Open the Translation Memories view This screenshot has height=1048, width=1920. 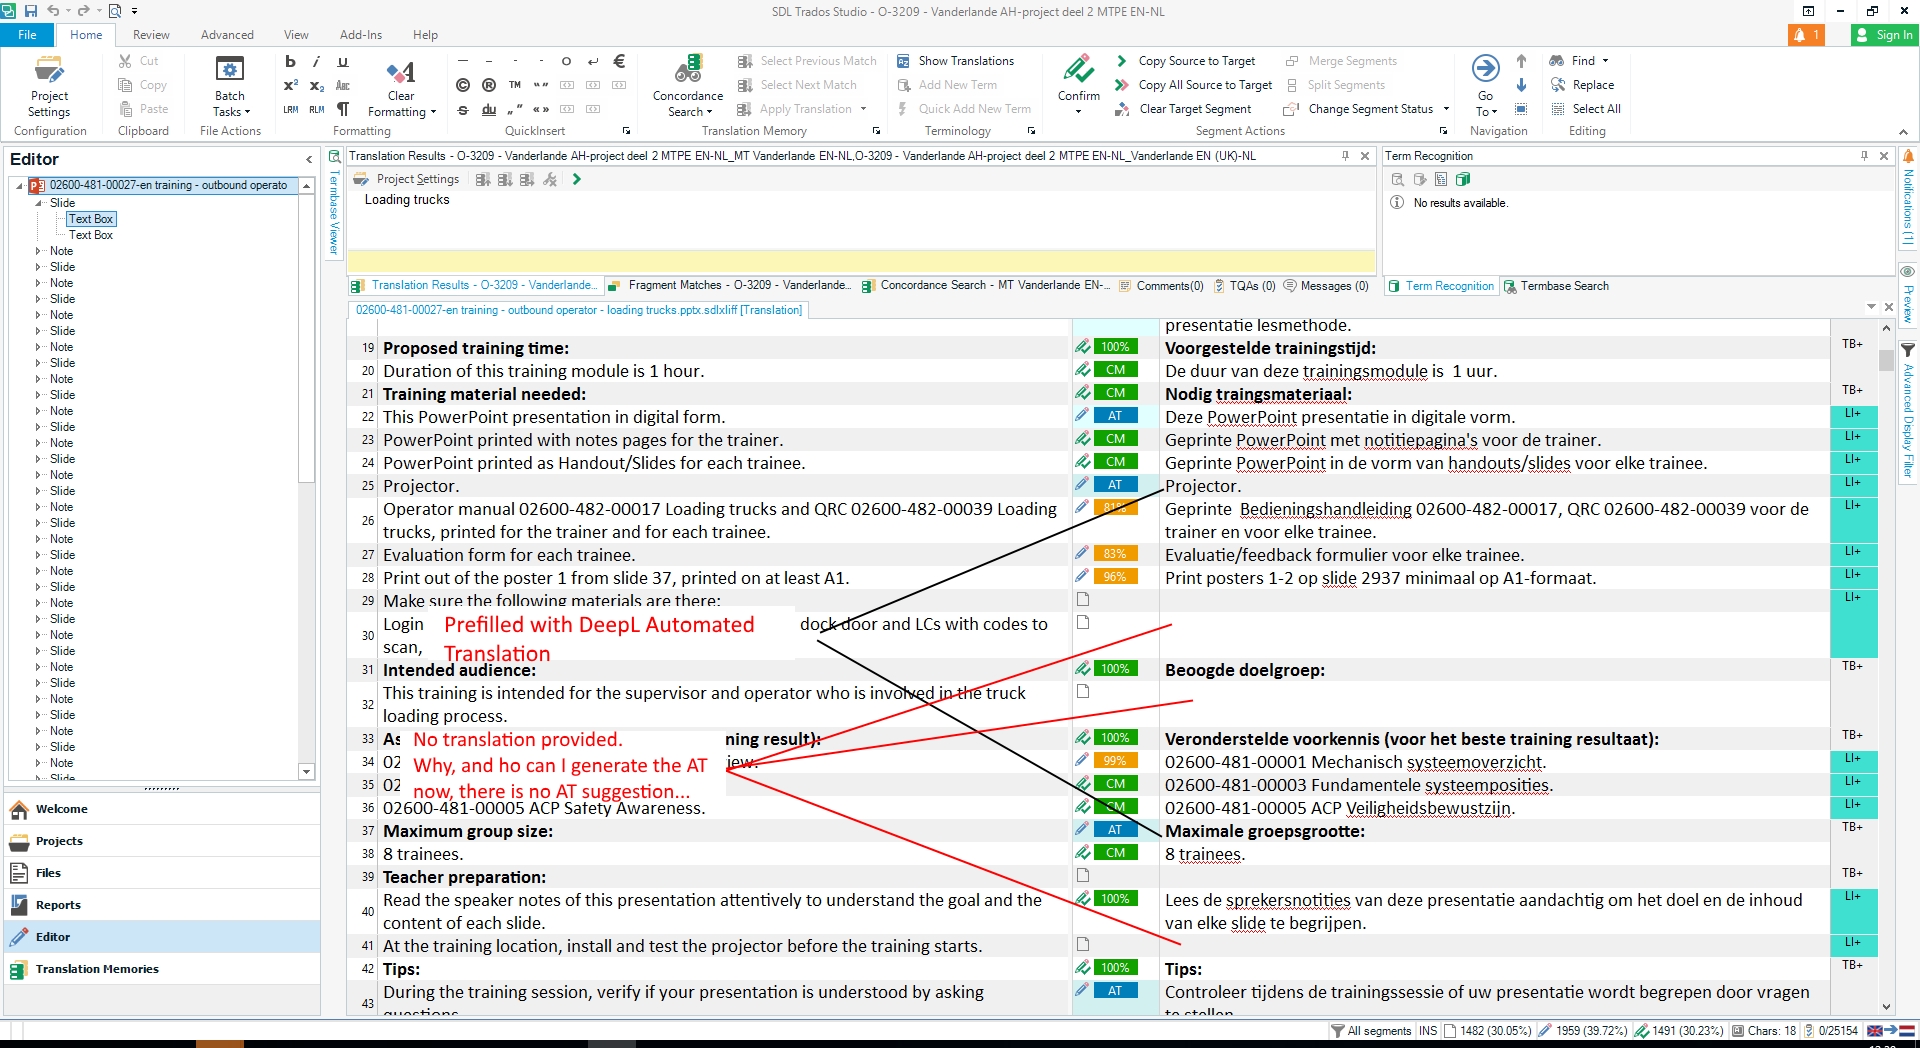click(162, 969)
